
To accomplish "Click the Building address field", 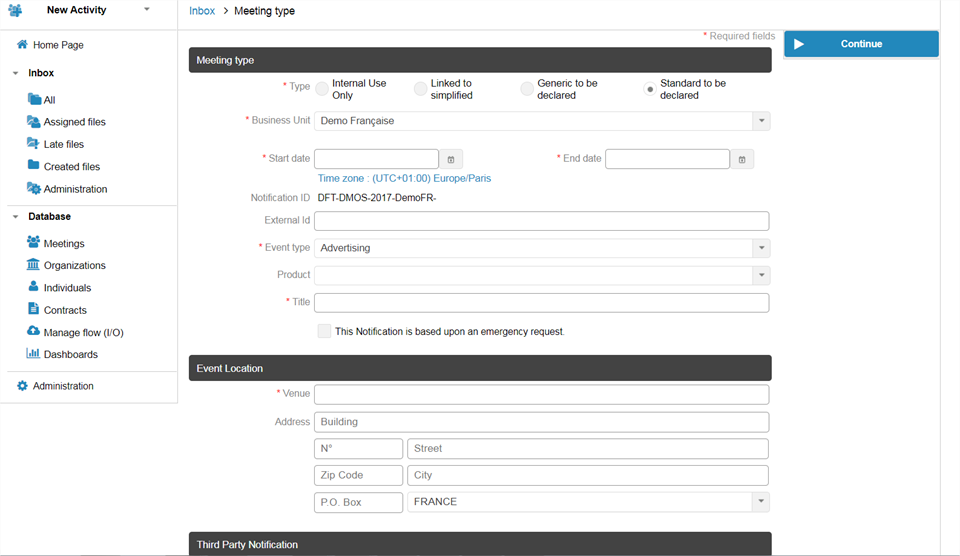I will (541, 422).
